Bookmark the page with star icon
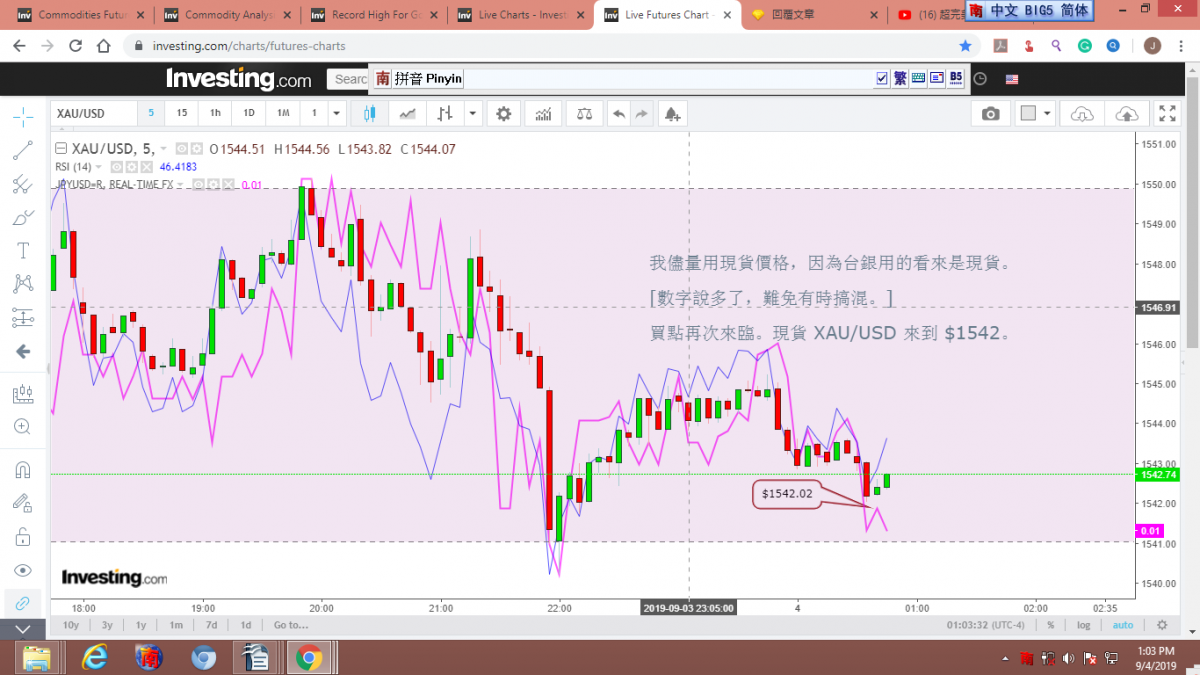This screenshot has width=1200, height=675. click(965, 46)
